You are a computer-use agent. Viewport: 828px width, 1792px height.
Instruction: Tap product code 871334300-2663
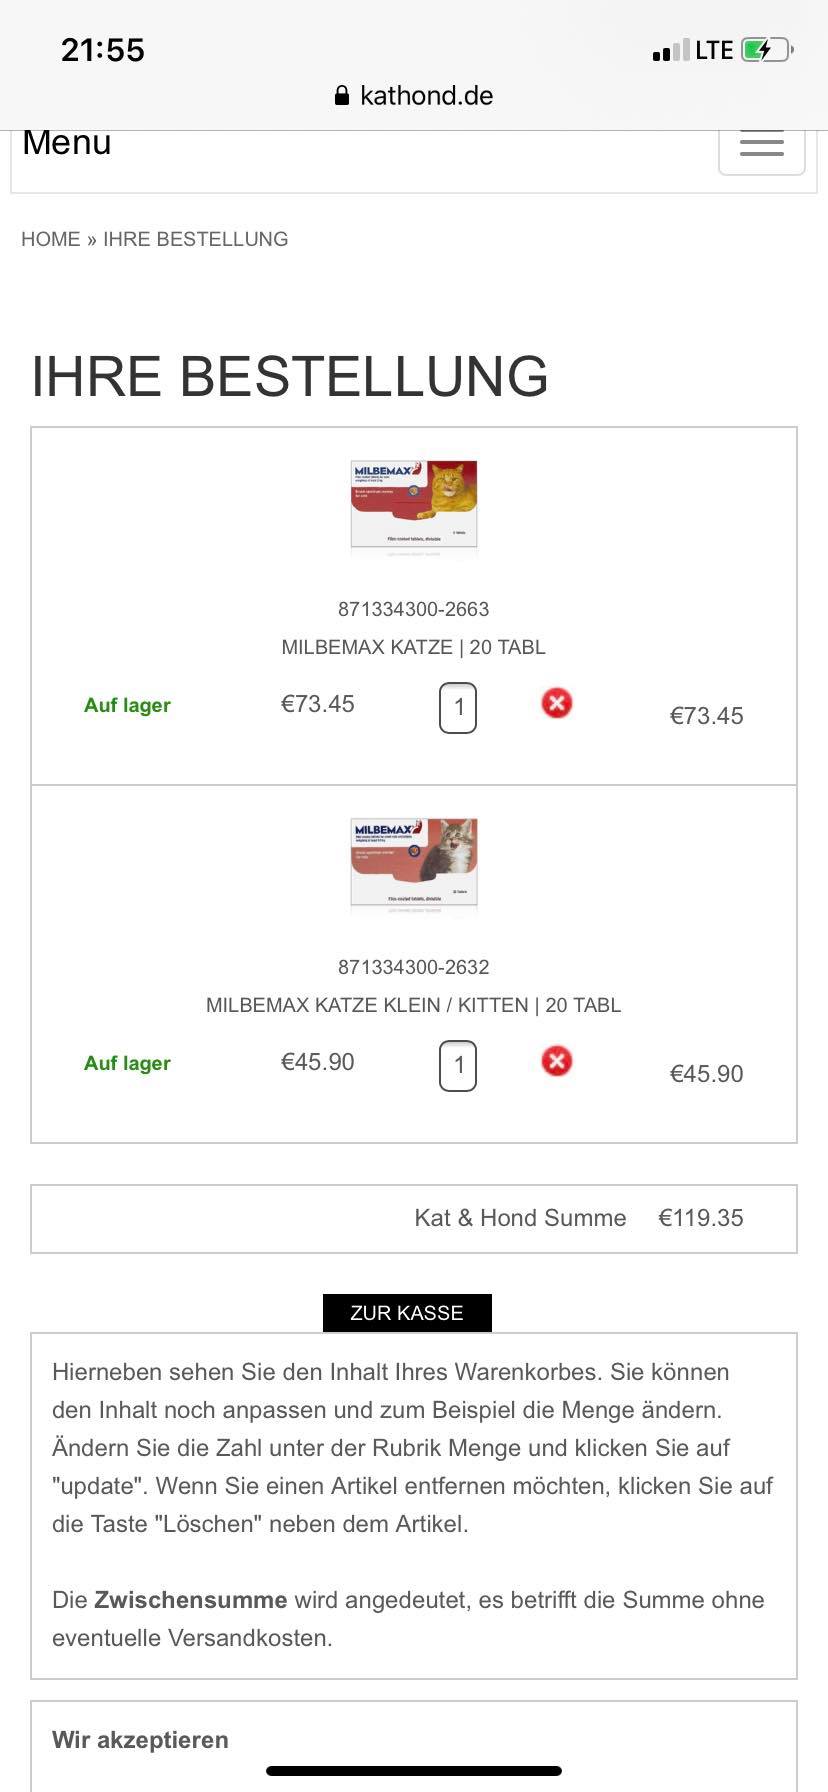click(x=414, y=609)
